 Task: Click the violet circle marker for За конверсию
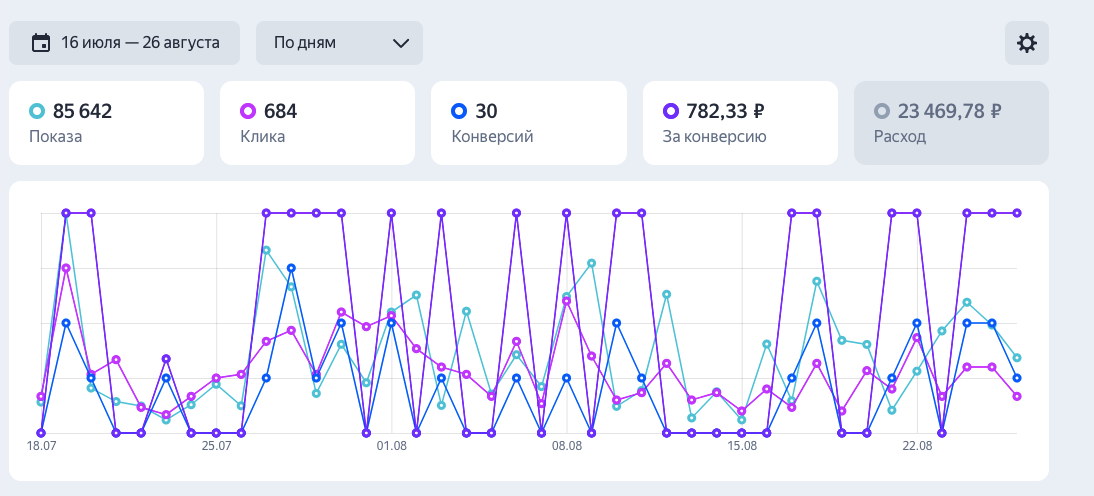(x=672, y=111)
